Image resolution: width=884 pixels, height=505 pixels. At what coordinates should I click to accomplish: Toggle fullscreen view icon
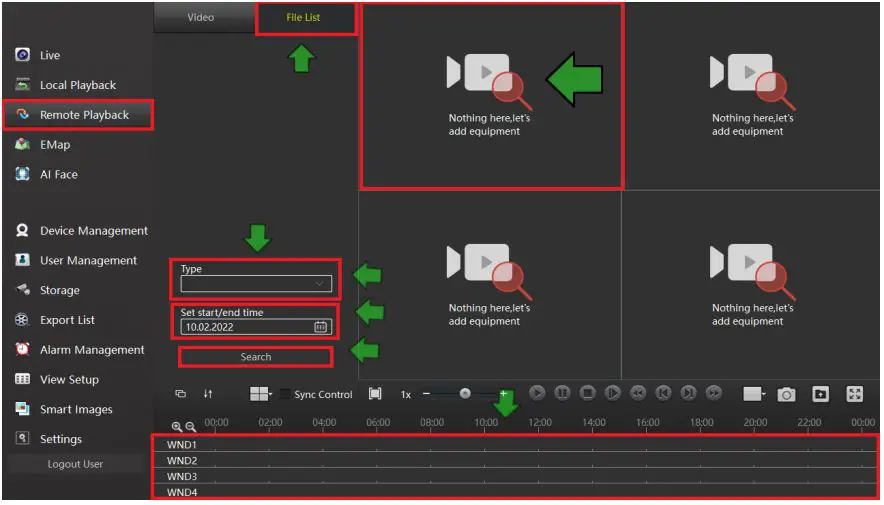(855, 394)
